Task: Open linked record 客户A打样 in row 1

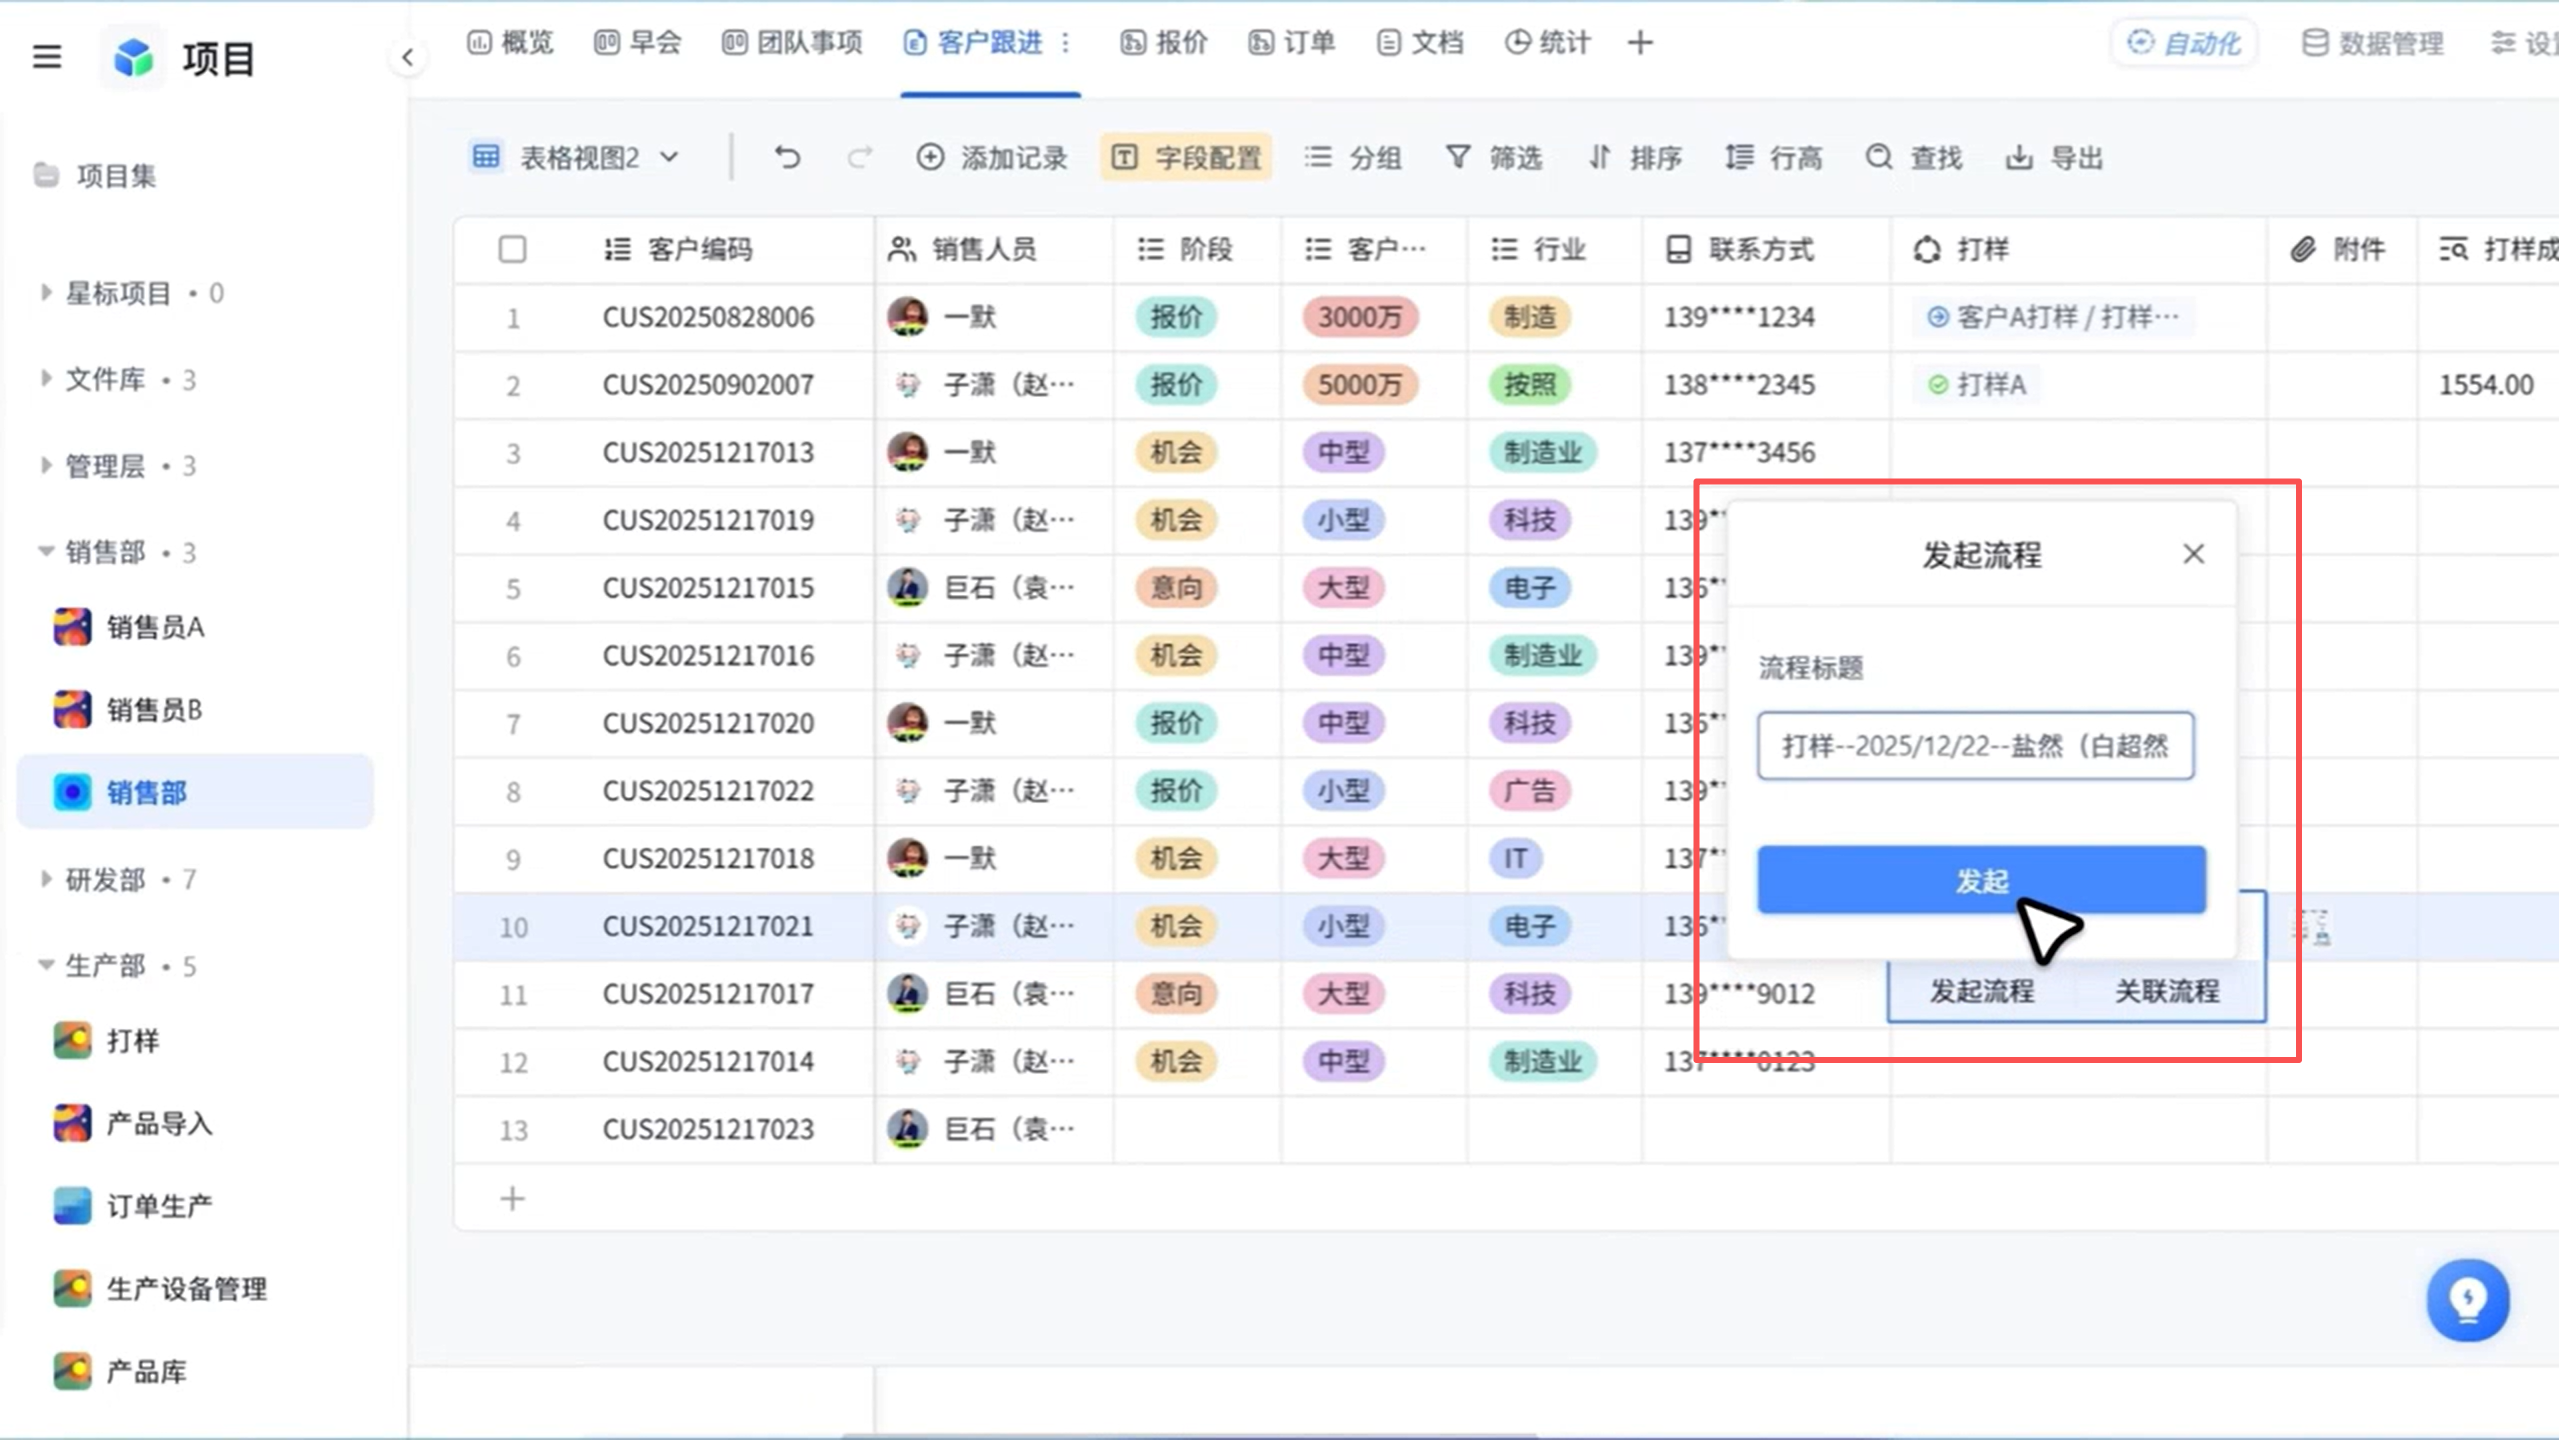Action: pos(2053,317)
